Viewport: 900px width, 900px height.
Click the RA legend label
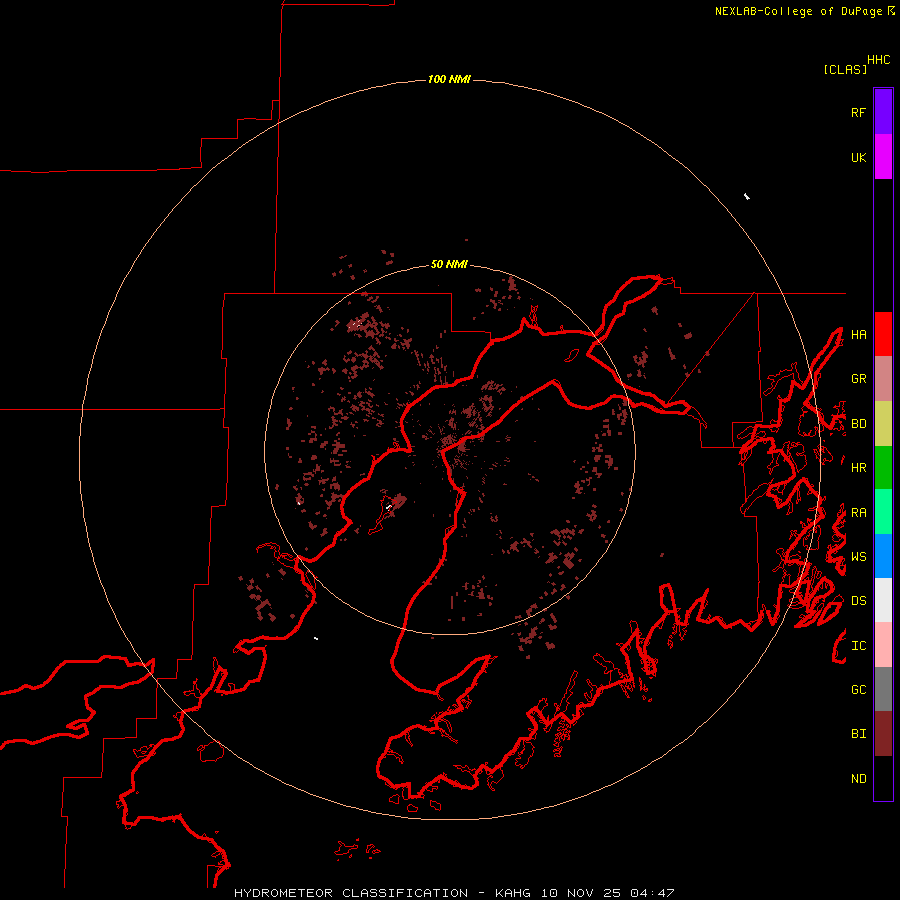858,513
